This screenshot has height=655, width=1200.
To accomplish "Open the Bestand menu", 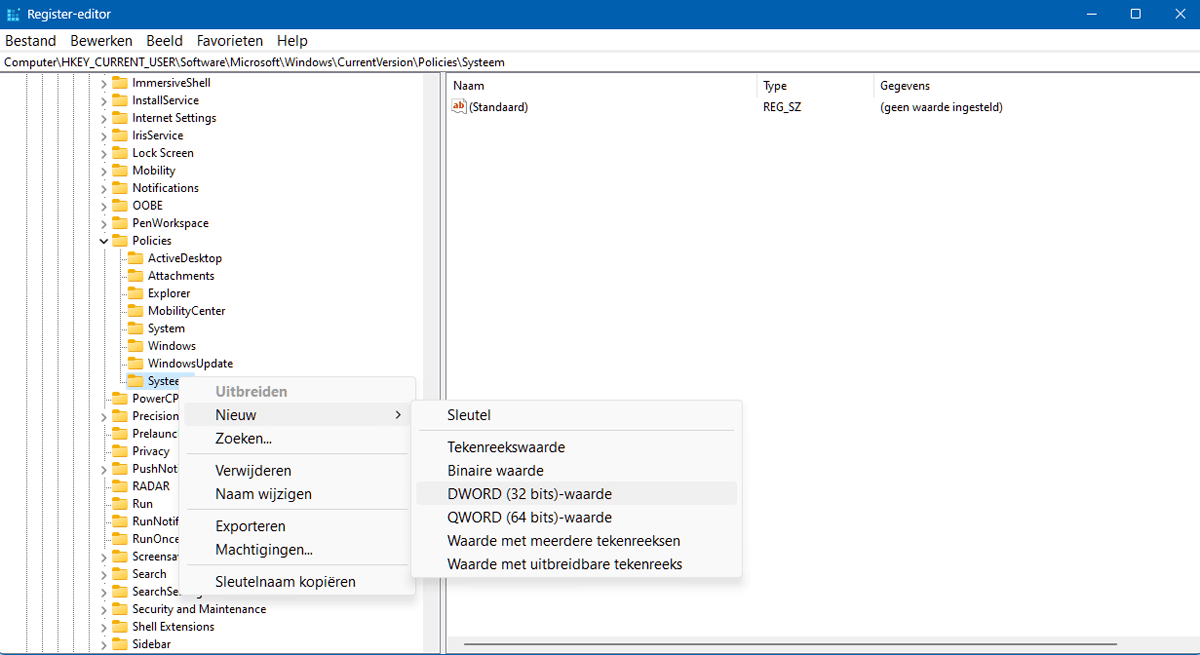I will (31, 41).
